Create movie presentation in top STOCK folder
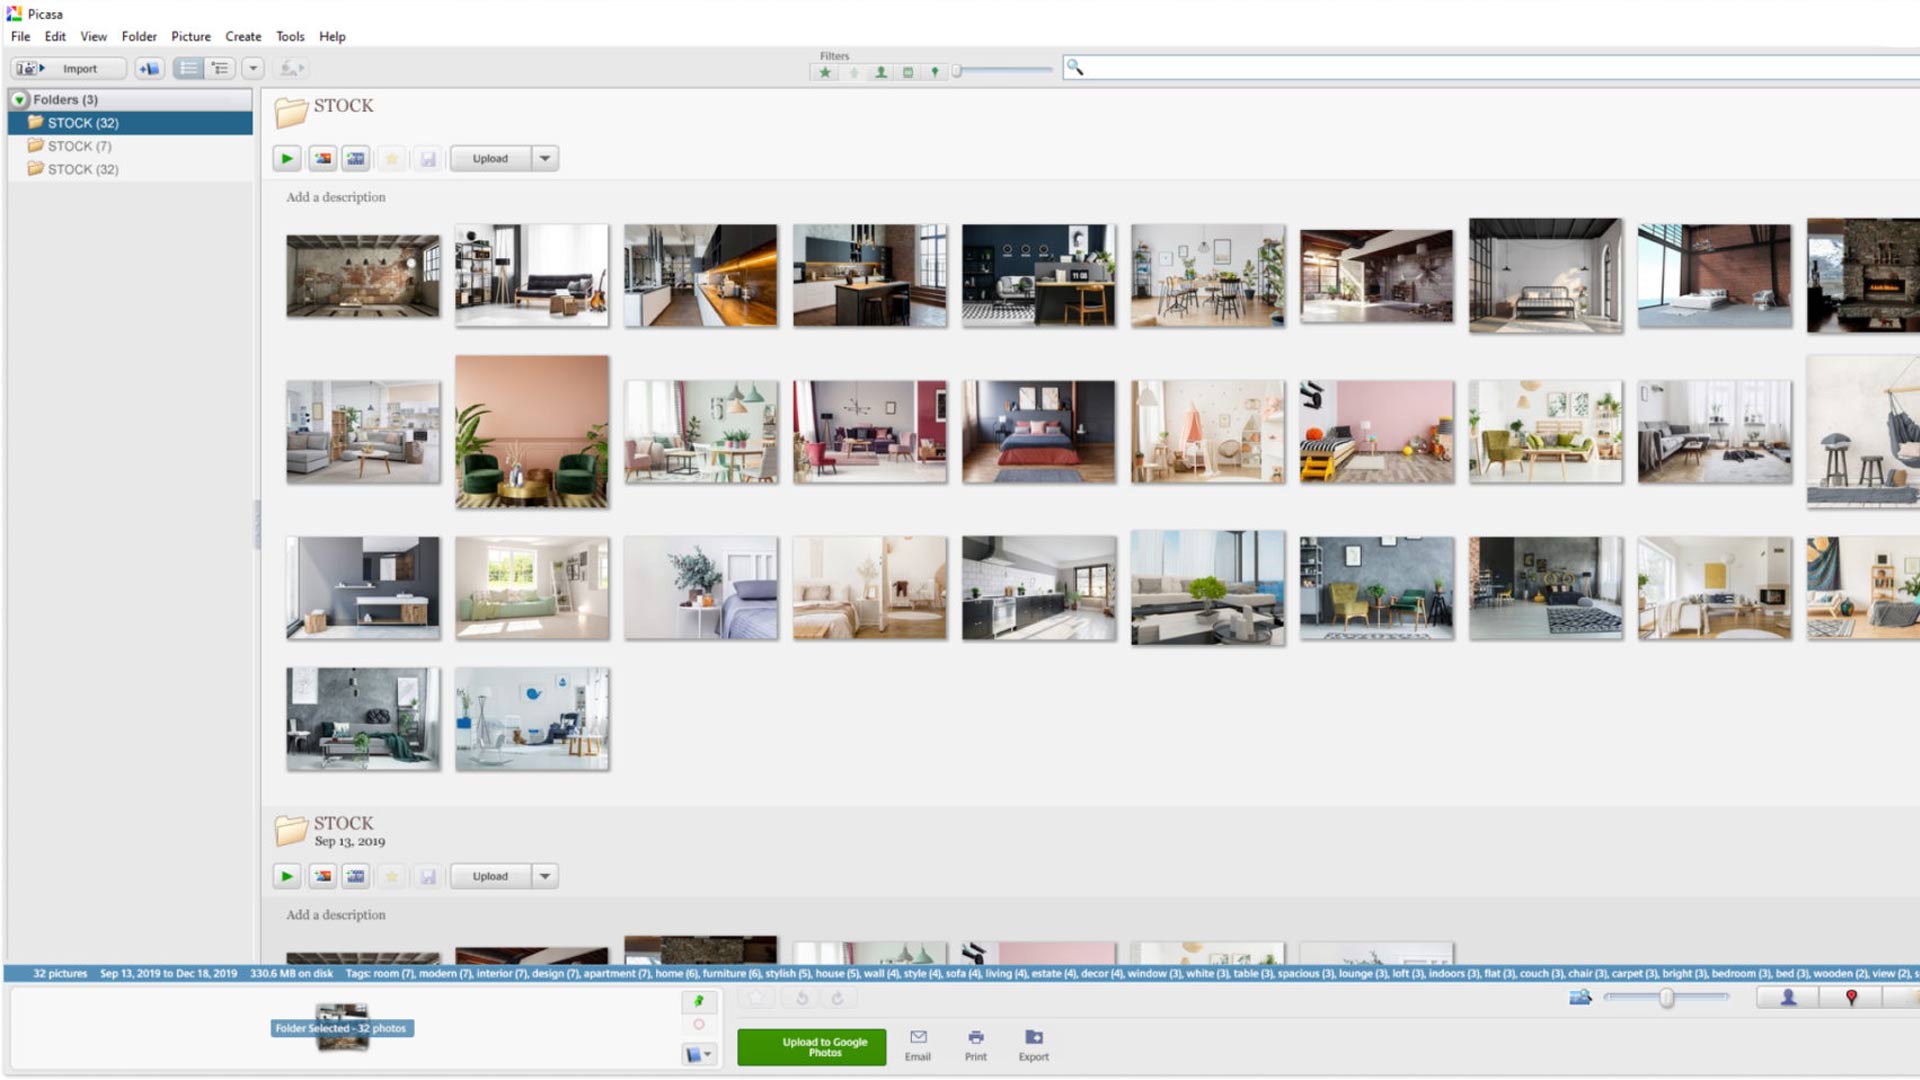The height and width of the screenshot is (1080, 1920). (356, 158)
